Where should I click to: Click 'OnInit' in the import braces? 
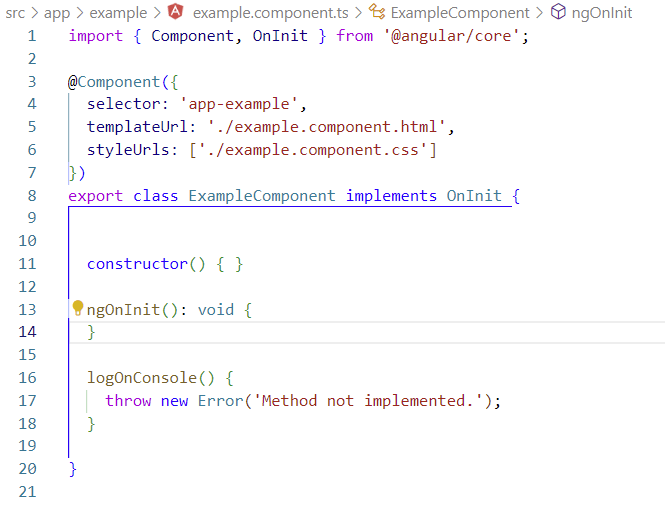280,36
